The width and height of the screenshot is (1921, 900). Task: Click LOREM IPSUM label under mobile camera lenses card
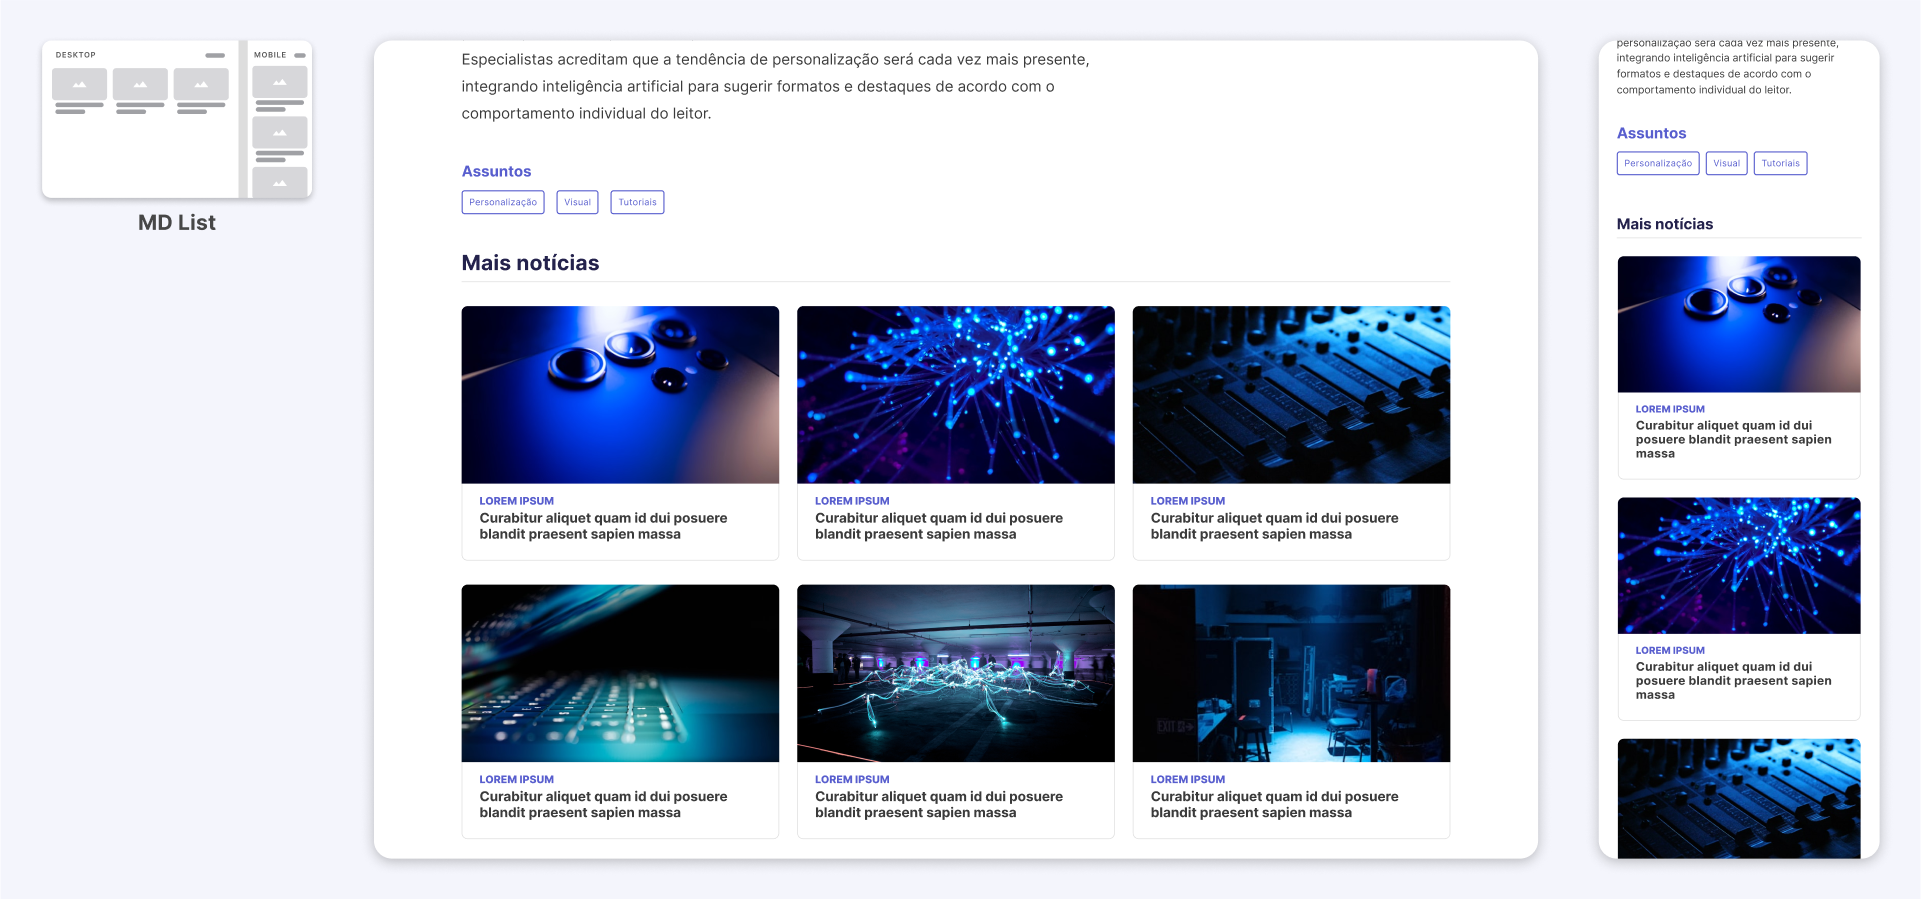click(1670, 409)
